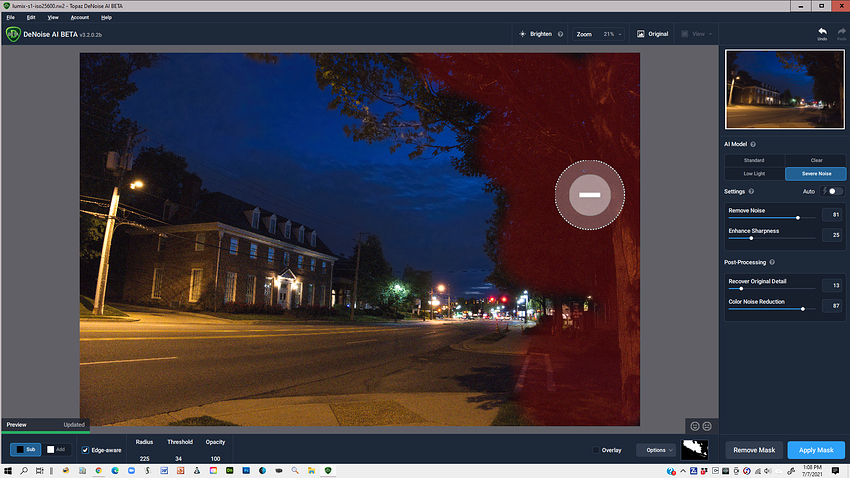Click the Apply Mask button

click(816, 450)
